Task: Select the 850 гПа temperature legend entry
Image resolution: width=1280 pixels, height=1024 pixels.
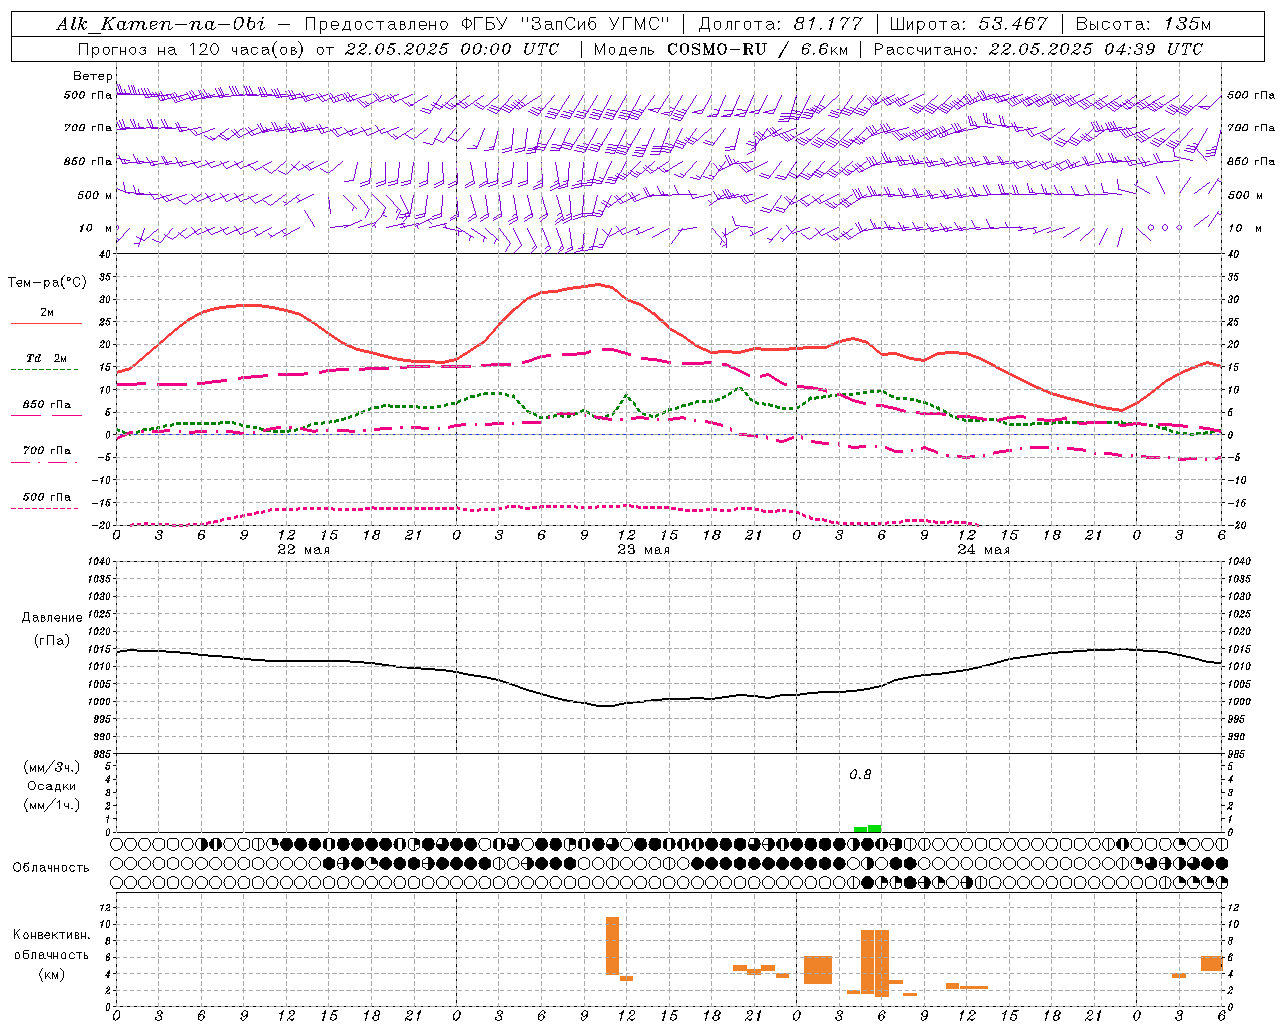Action: pos(46,405)
